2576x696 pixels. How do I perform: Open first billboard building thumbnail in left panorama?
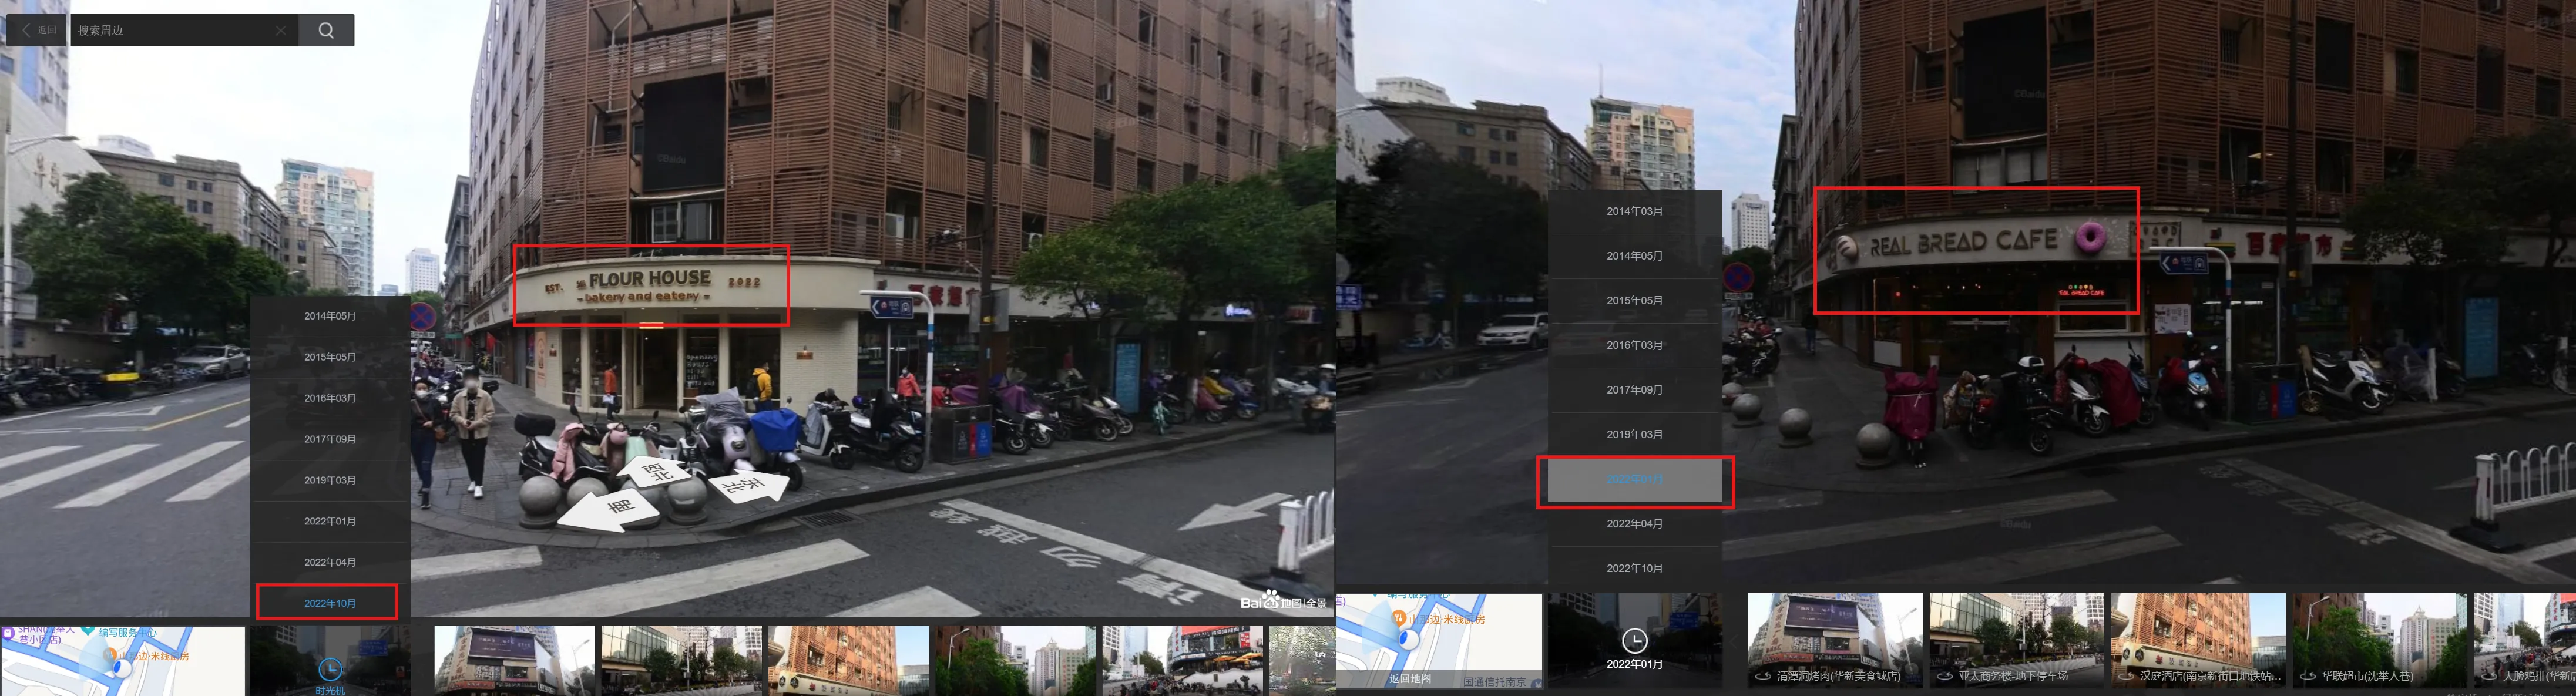(x=514, y=661)
